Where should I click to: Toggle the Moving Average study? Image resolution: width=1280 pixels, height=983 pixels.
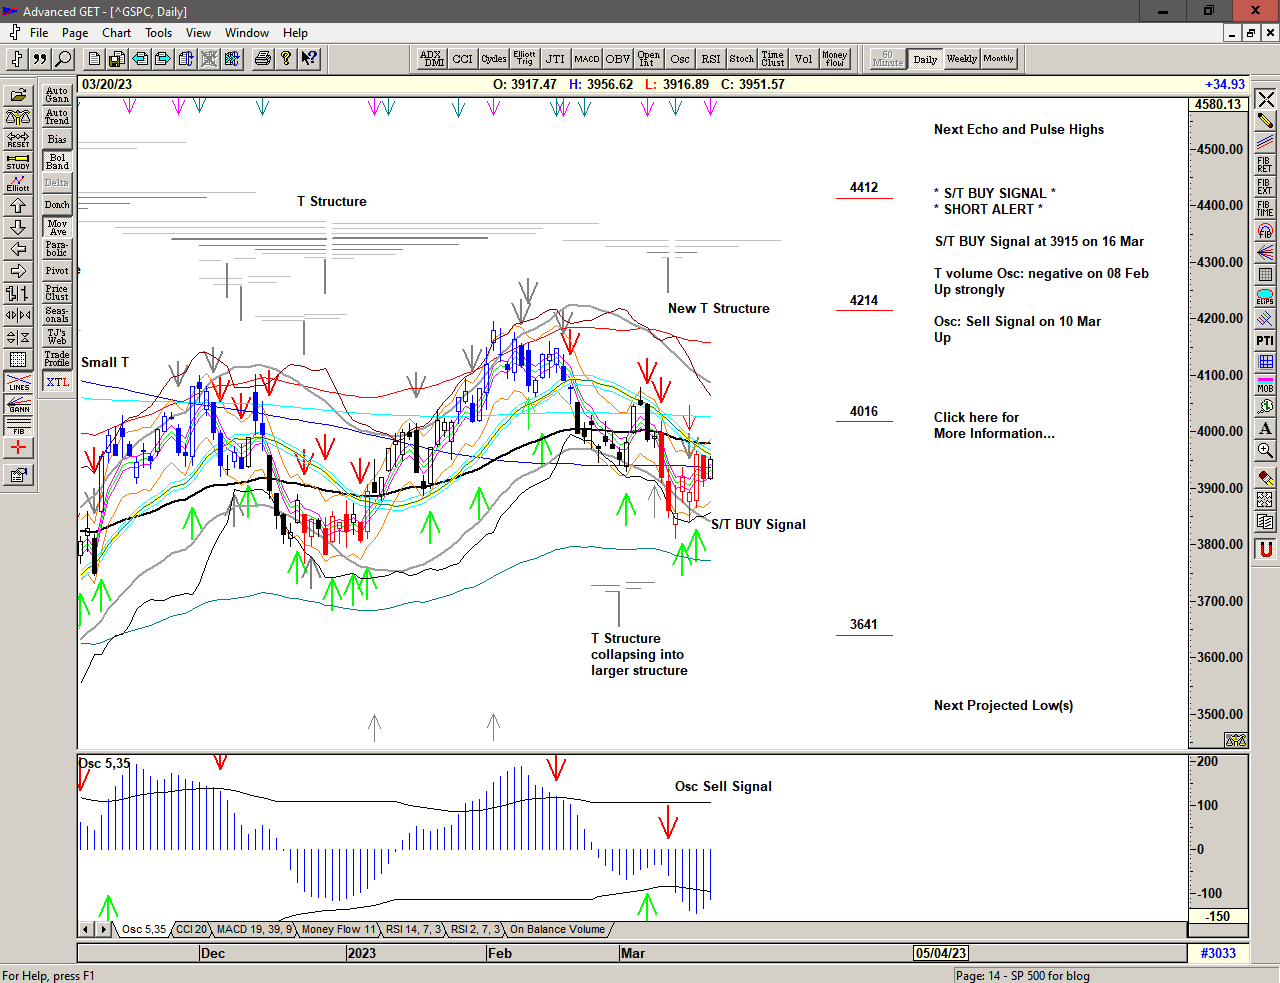coord(57,227)
